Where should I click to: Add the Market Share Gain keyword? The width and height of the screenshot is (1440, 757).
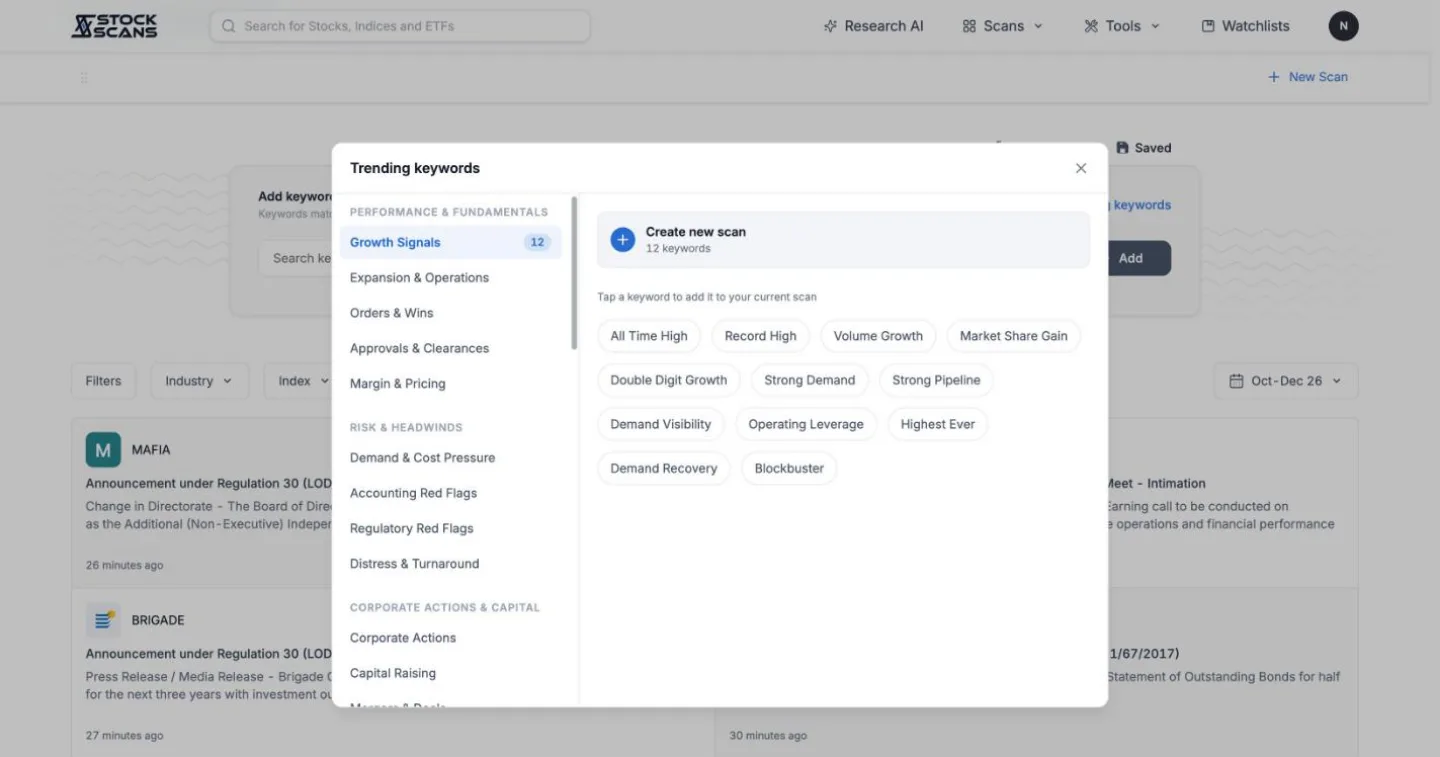click(1014, 336)
